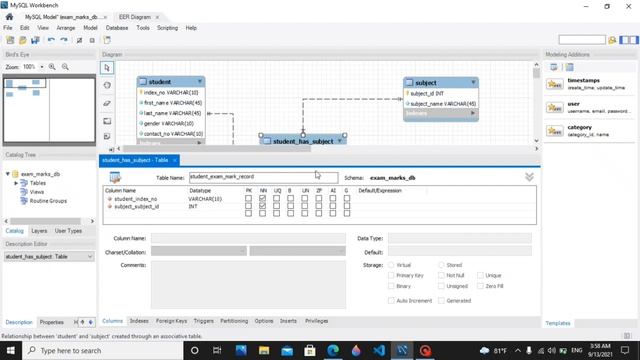The image size is (640, 360).
Task: Select the eraser tool
Action: [107, 103]
